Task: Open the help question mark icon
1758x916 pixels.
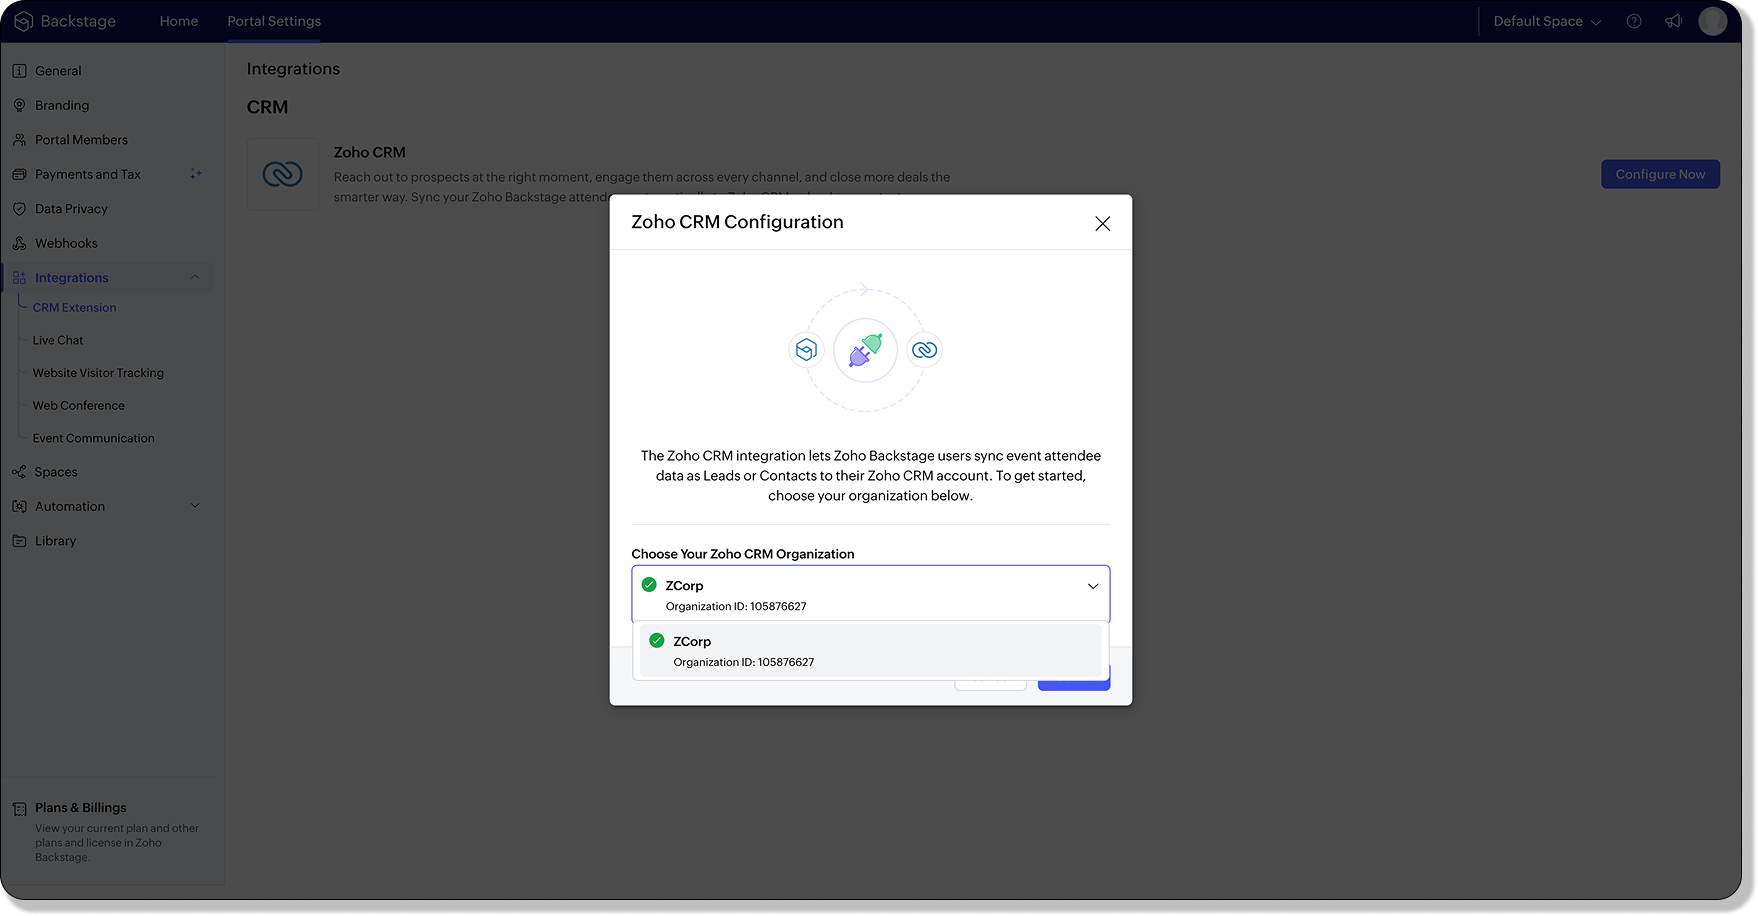Action: click(x=1634, y=21)
